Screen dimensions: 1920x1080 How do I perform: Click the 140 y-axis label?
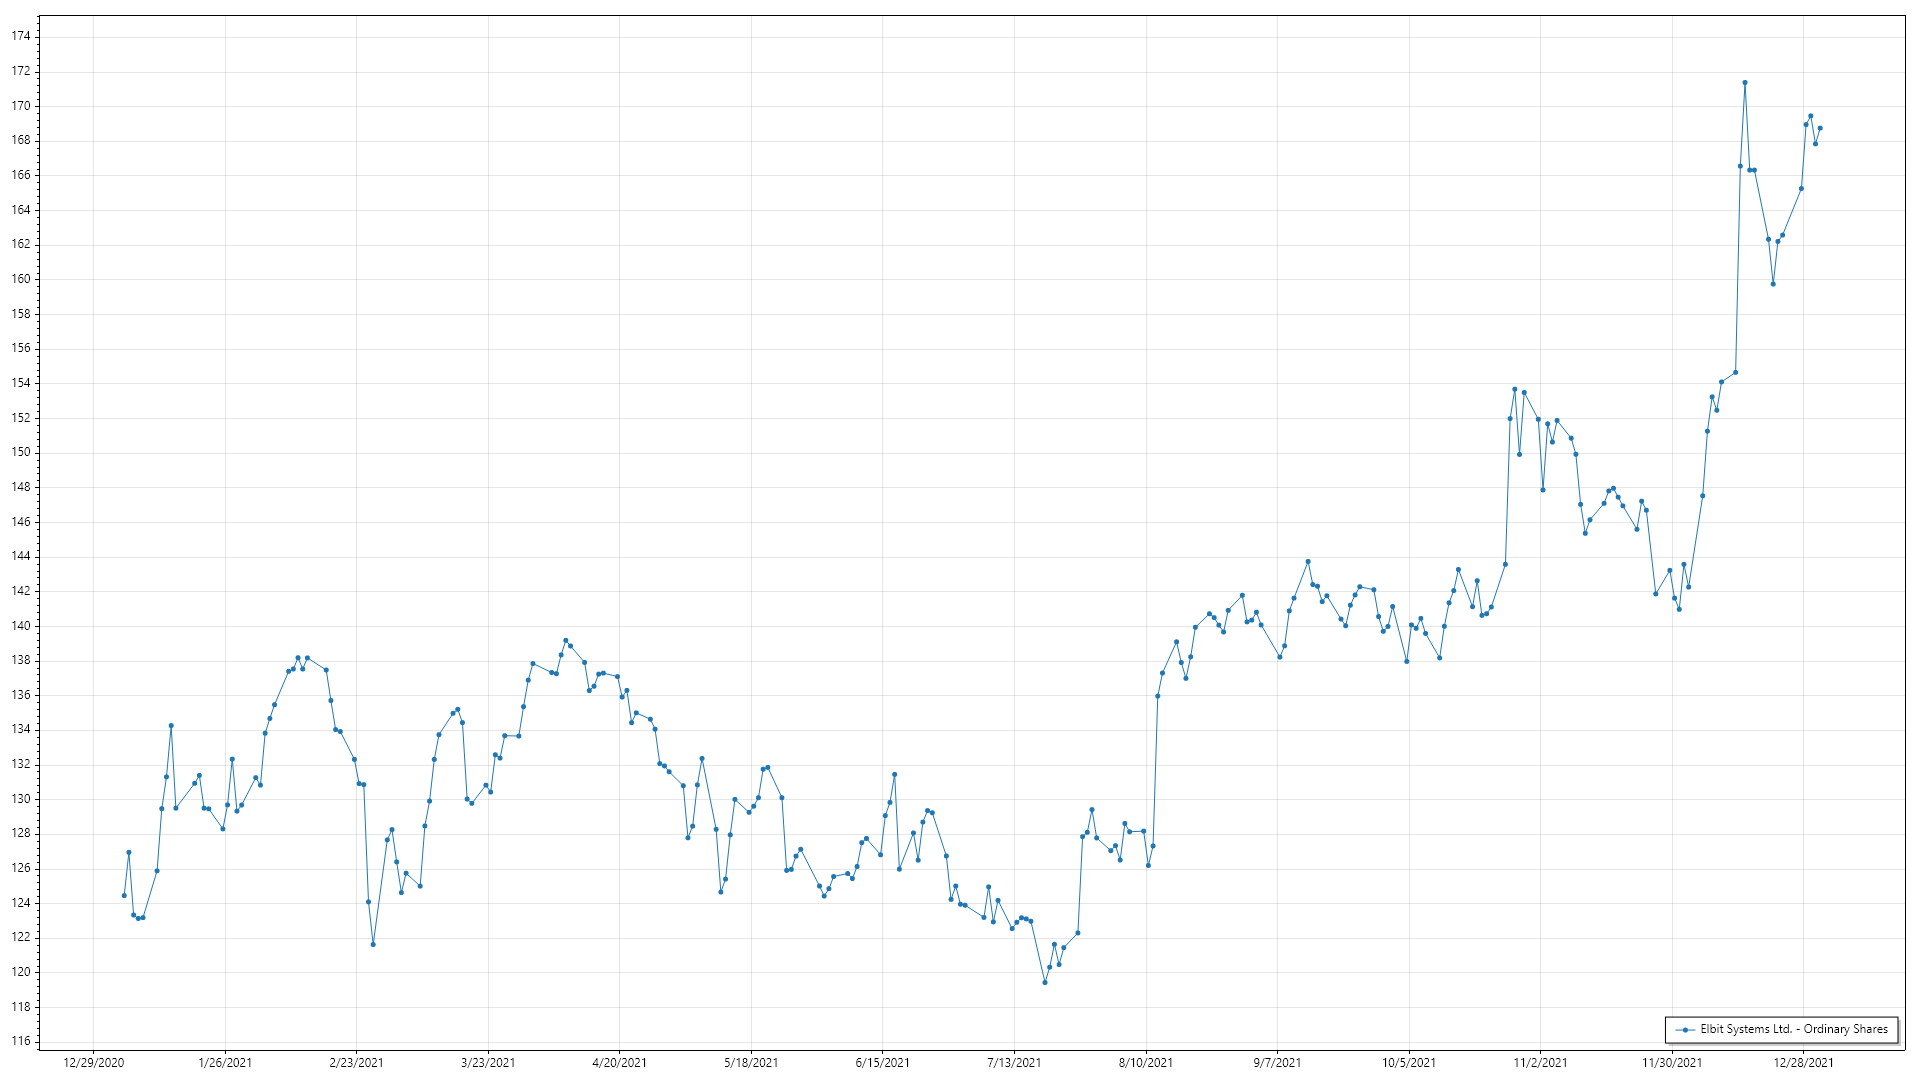[21, 626]
